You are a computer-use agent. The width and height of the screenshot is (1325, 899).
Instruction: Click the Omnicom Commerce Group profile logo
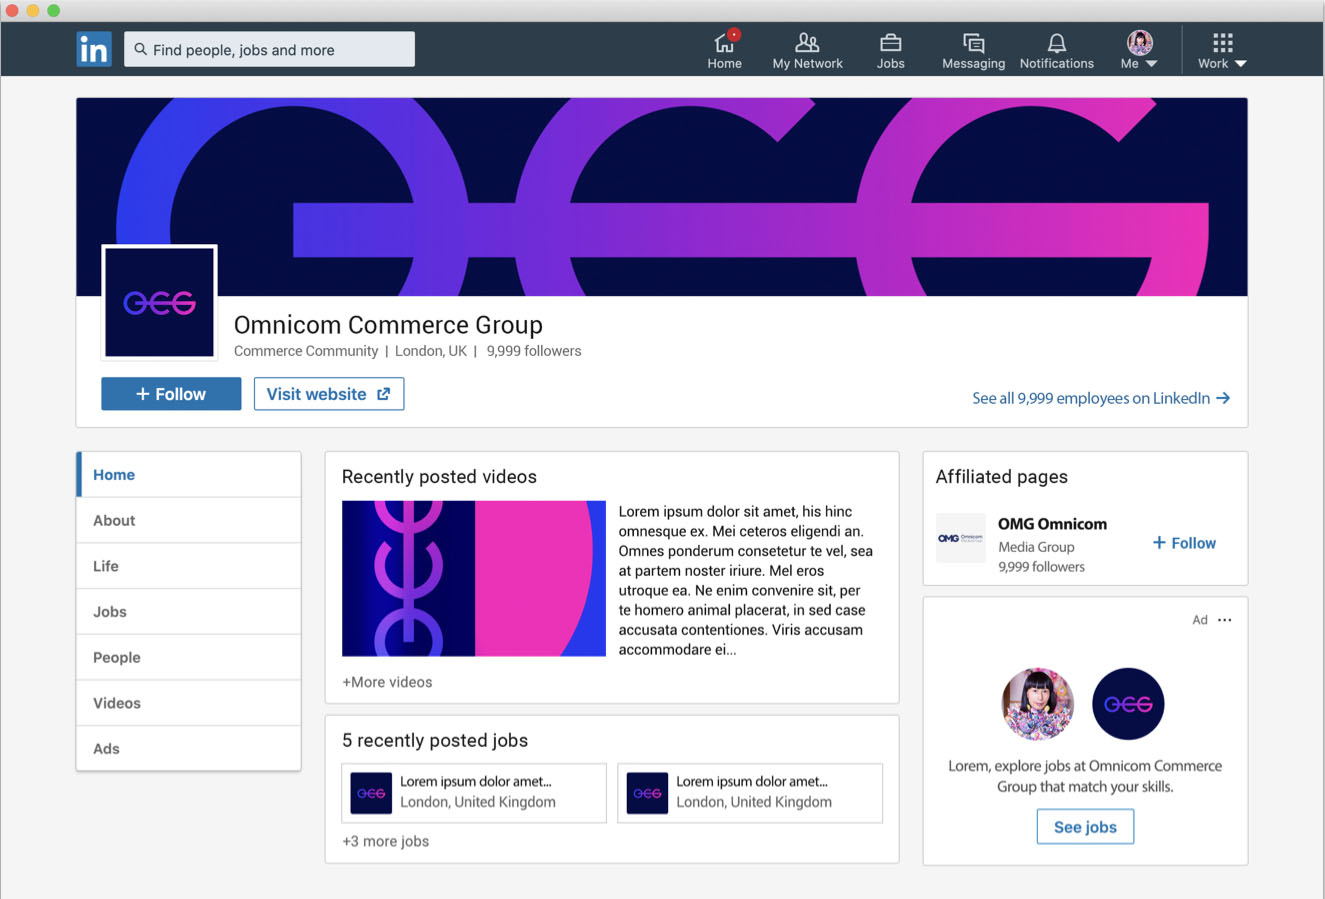[x=159, y=302]
